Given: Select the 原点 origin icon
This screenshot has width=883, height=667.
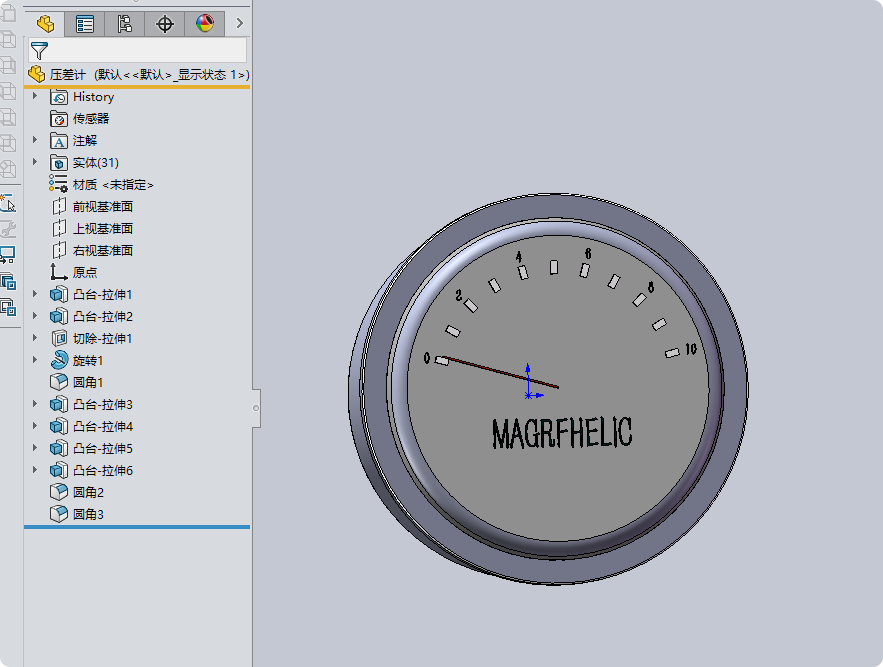Looking at the screenshot, I should 59,272.
